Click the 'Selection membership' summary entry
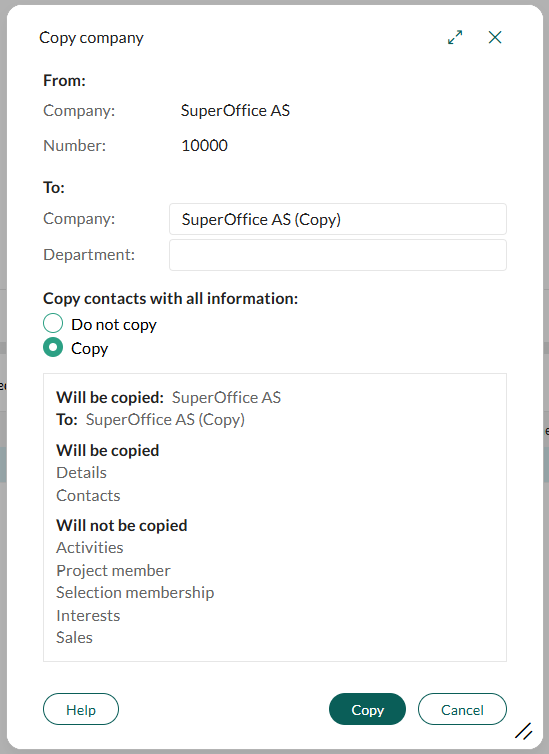The width and height of the screenshot is (549, 754). point(135,593)
